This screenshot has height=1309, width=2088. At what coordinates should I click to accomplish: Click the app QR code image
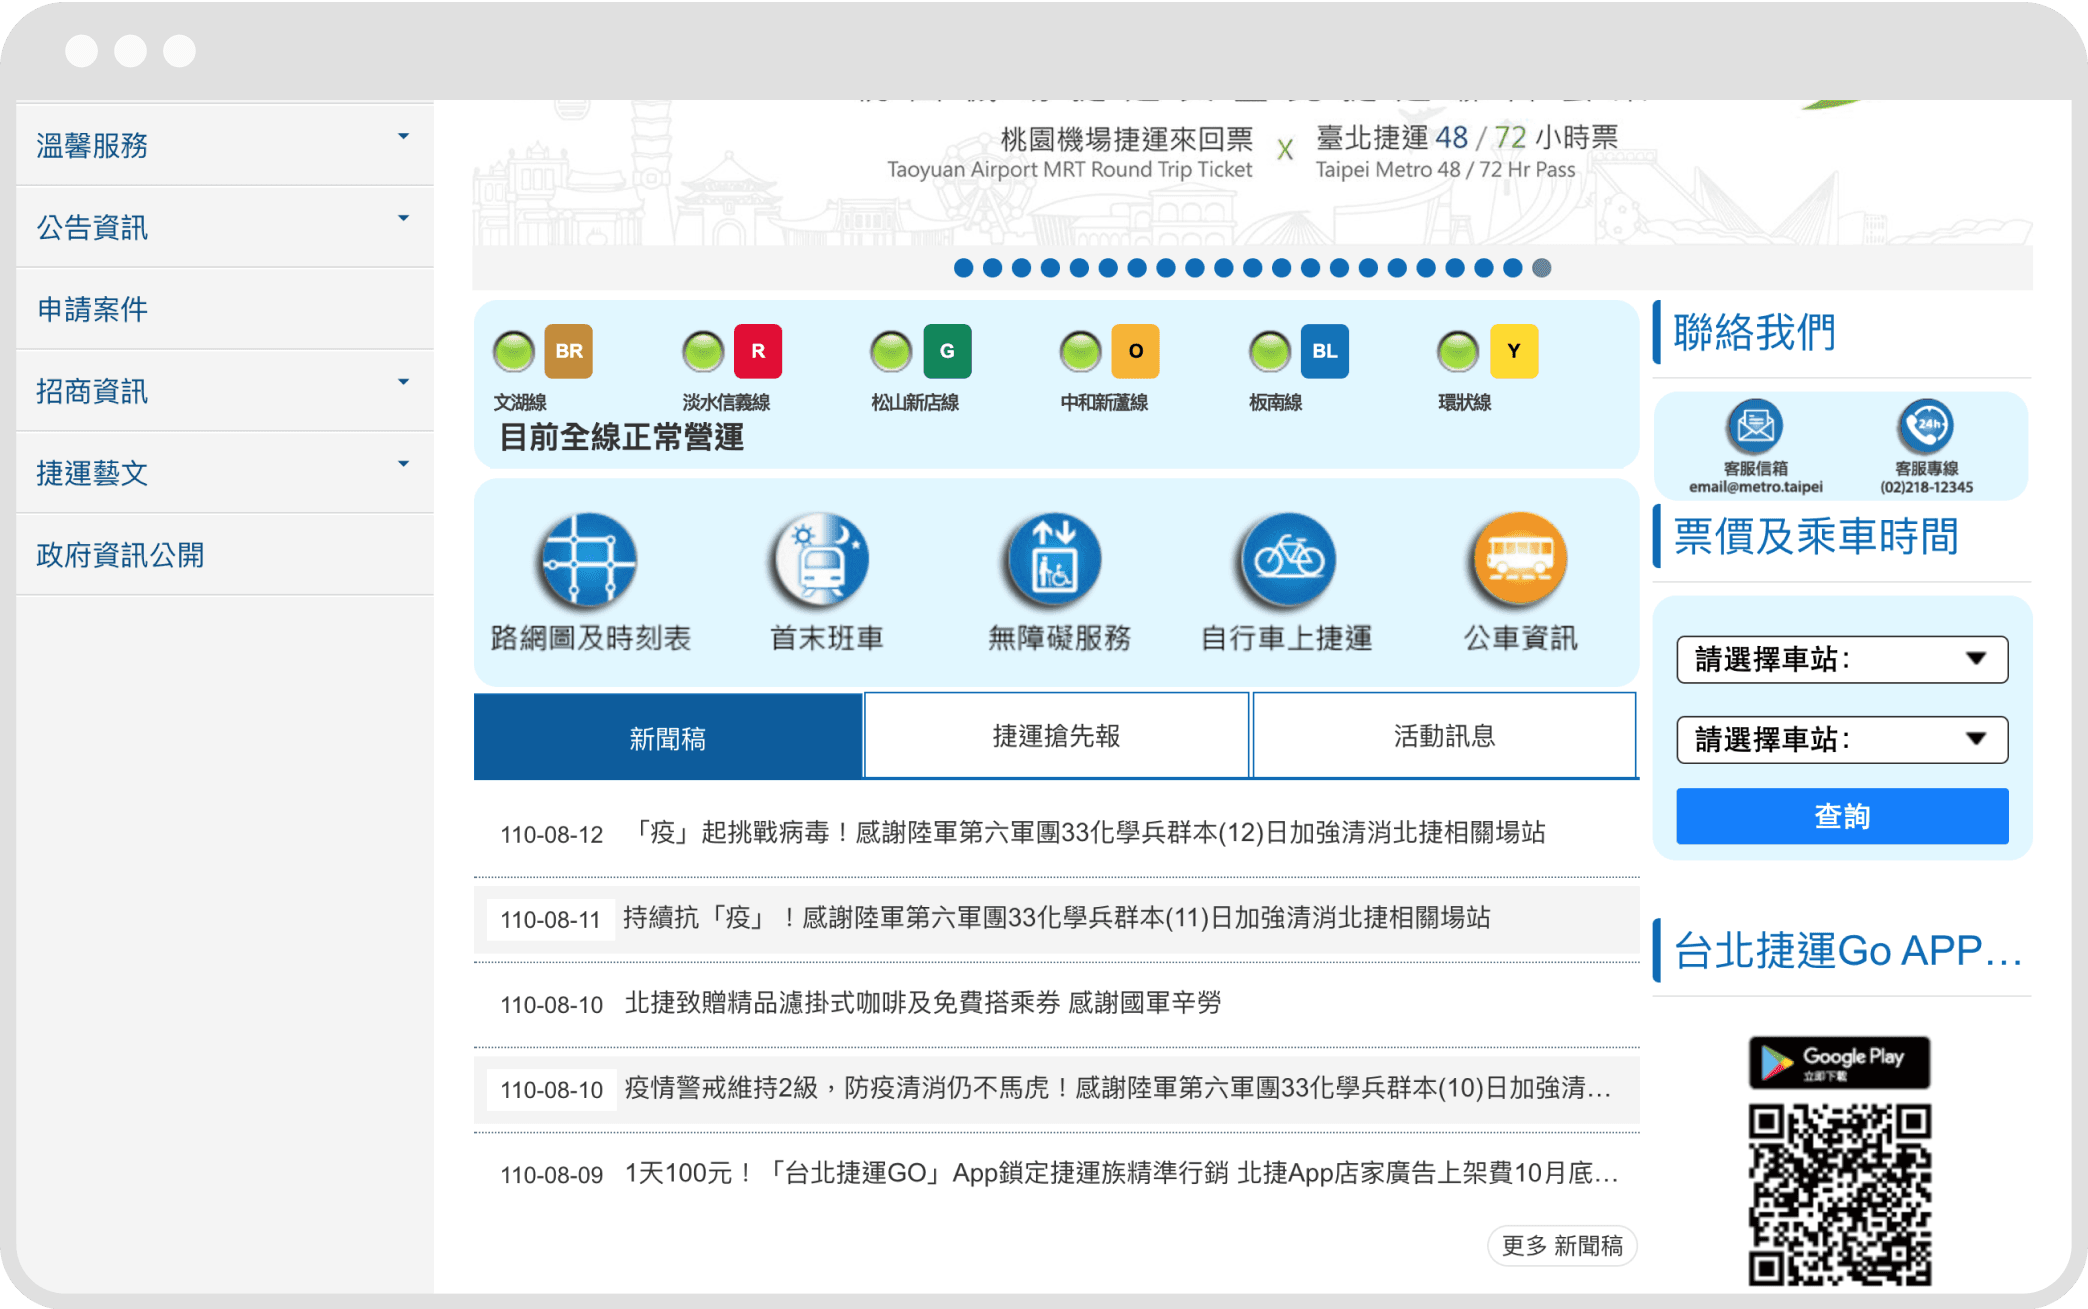point(1839,1195)
